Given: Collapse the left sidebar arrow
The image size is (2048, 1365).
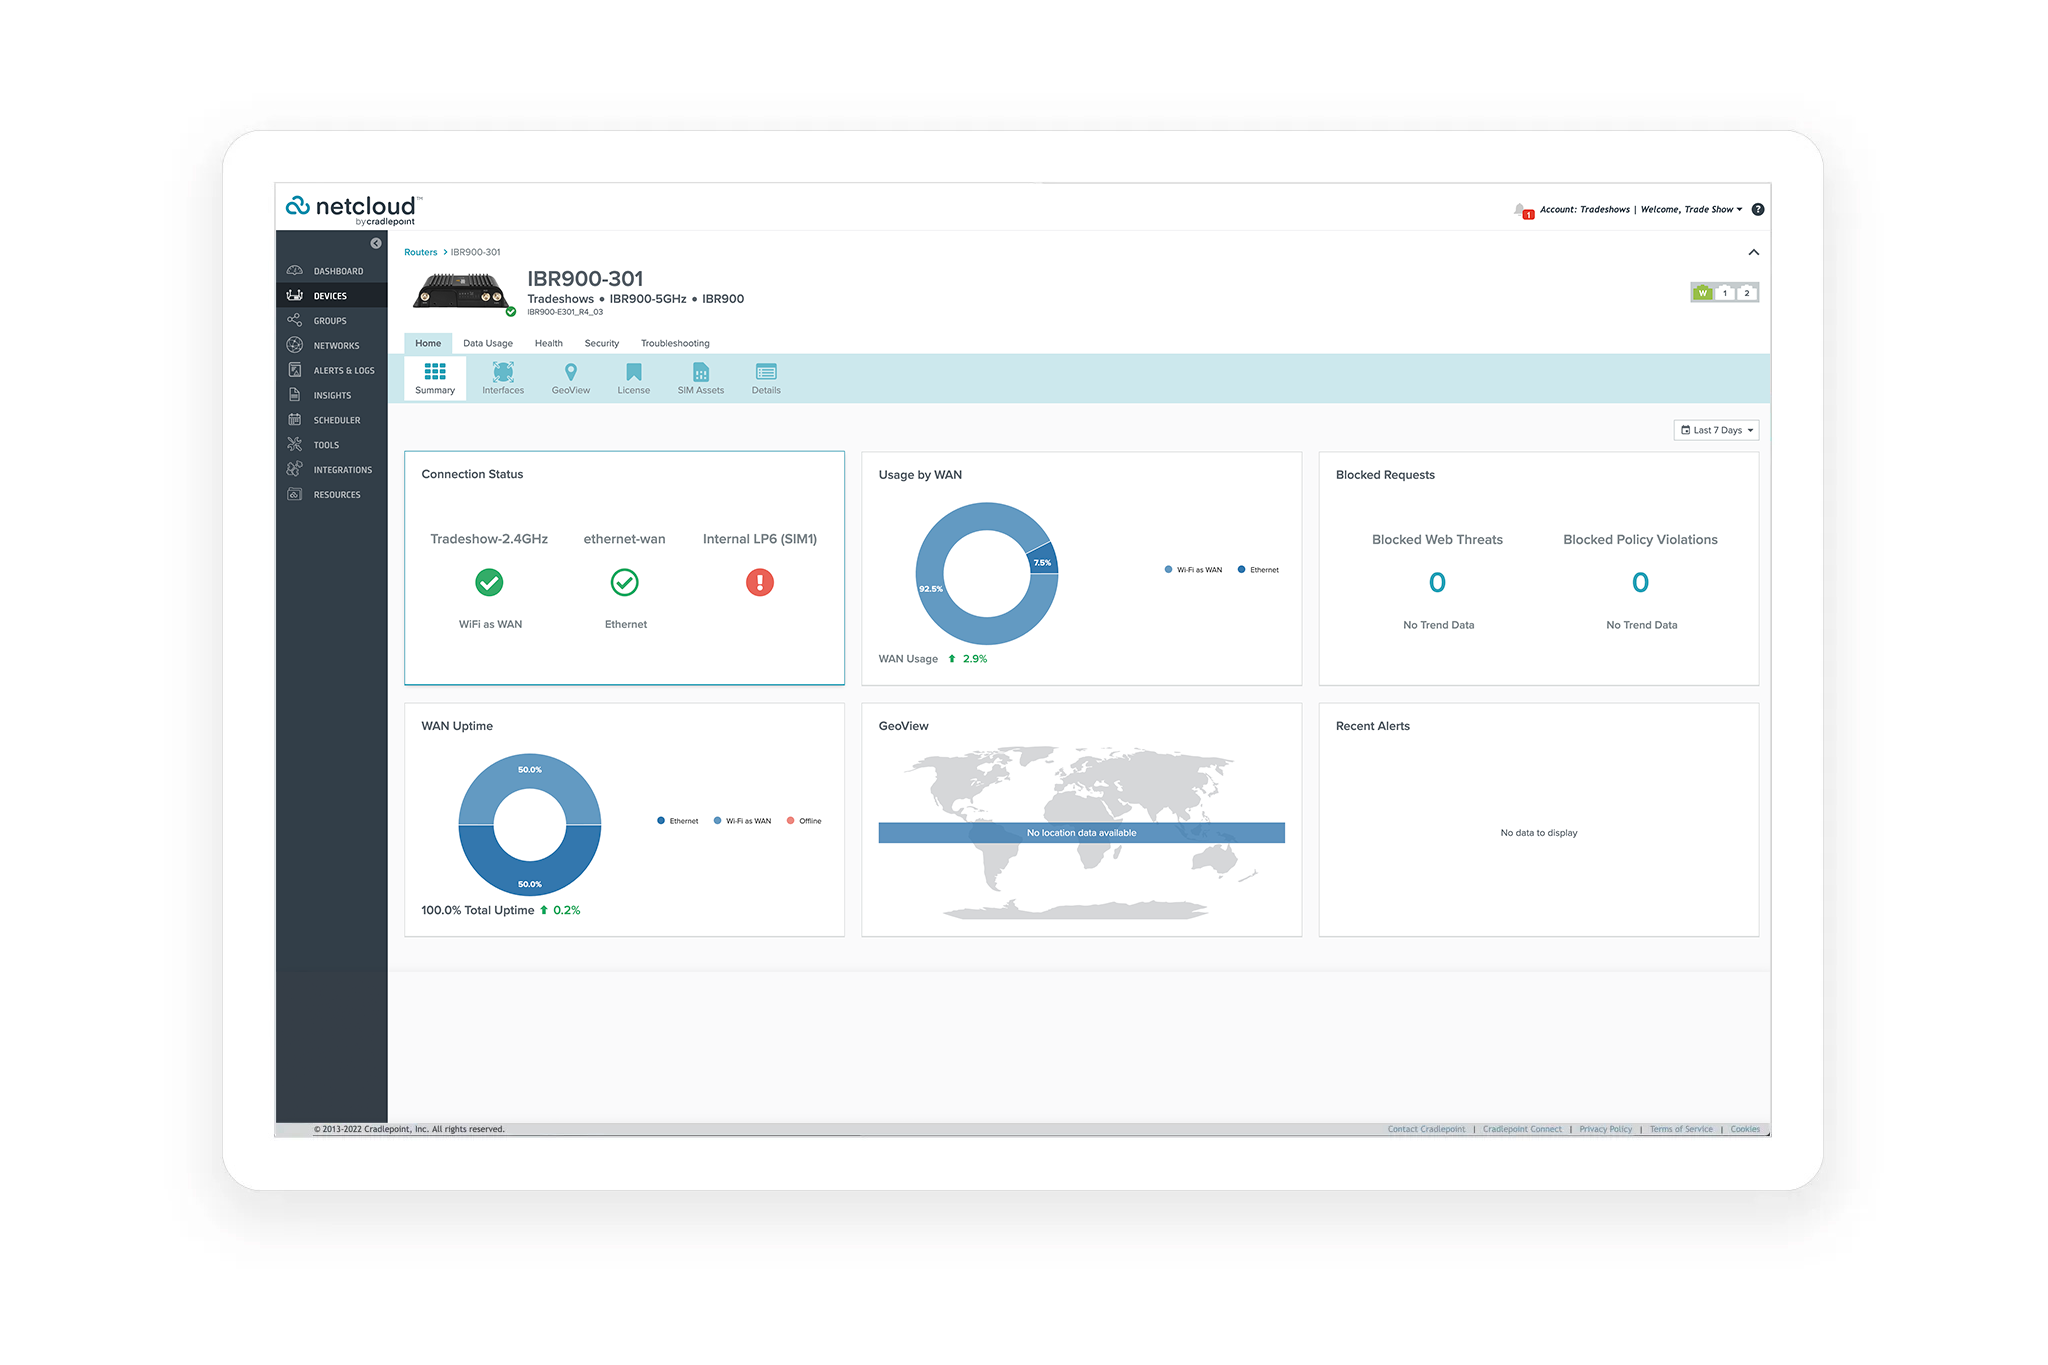Looking at the screenshot, I should 376,243.
